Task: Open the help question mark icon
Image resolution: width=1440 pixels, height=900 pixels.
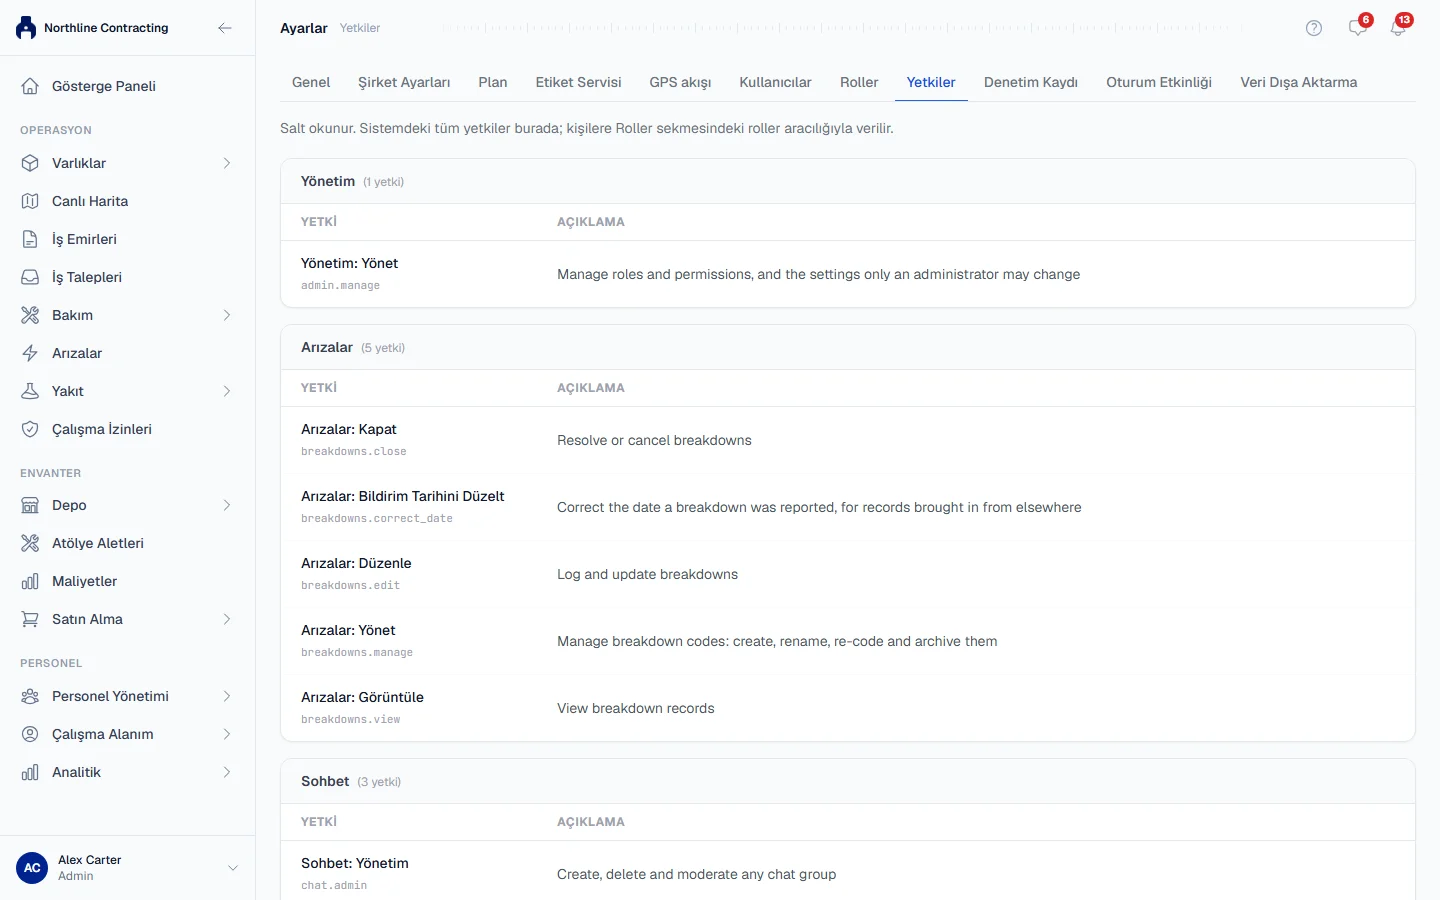Action: (1314, 28)
